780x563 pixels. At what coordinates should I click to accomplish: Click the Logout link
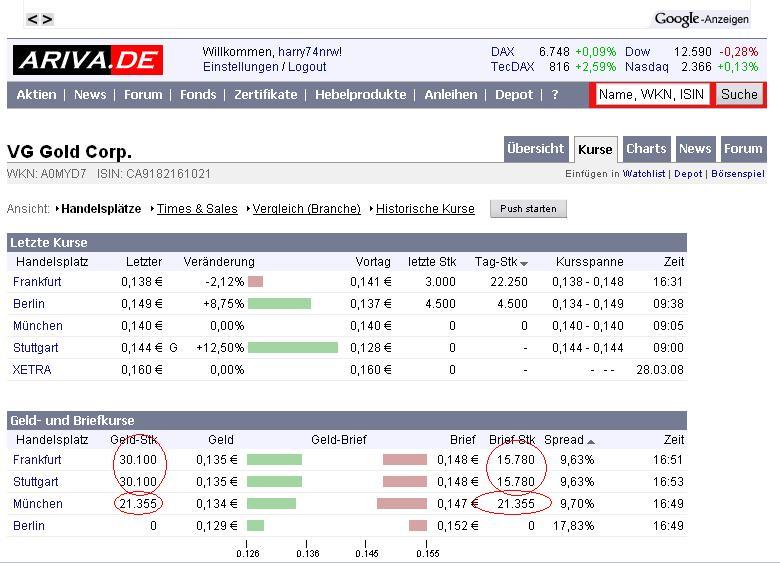[x=307, y=67]
